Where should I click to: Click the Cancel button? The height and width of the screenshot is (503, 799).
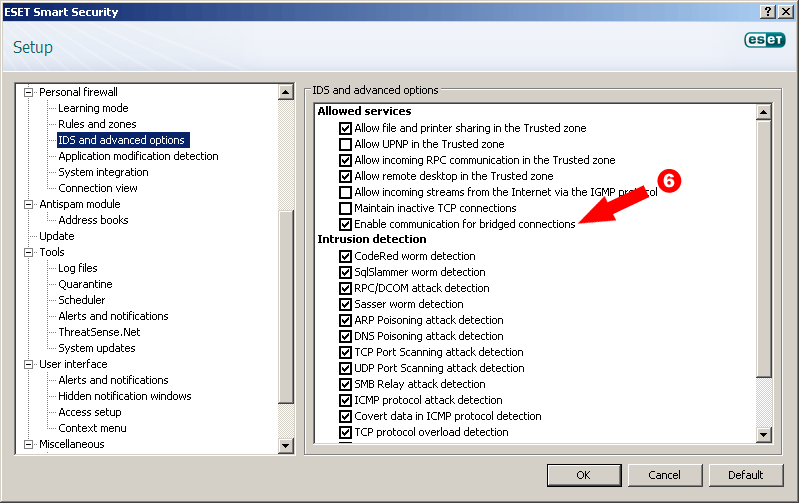(x=664, y=475)
